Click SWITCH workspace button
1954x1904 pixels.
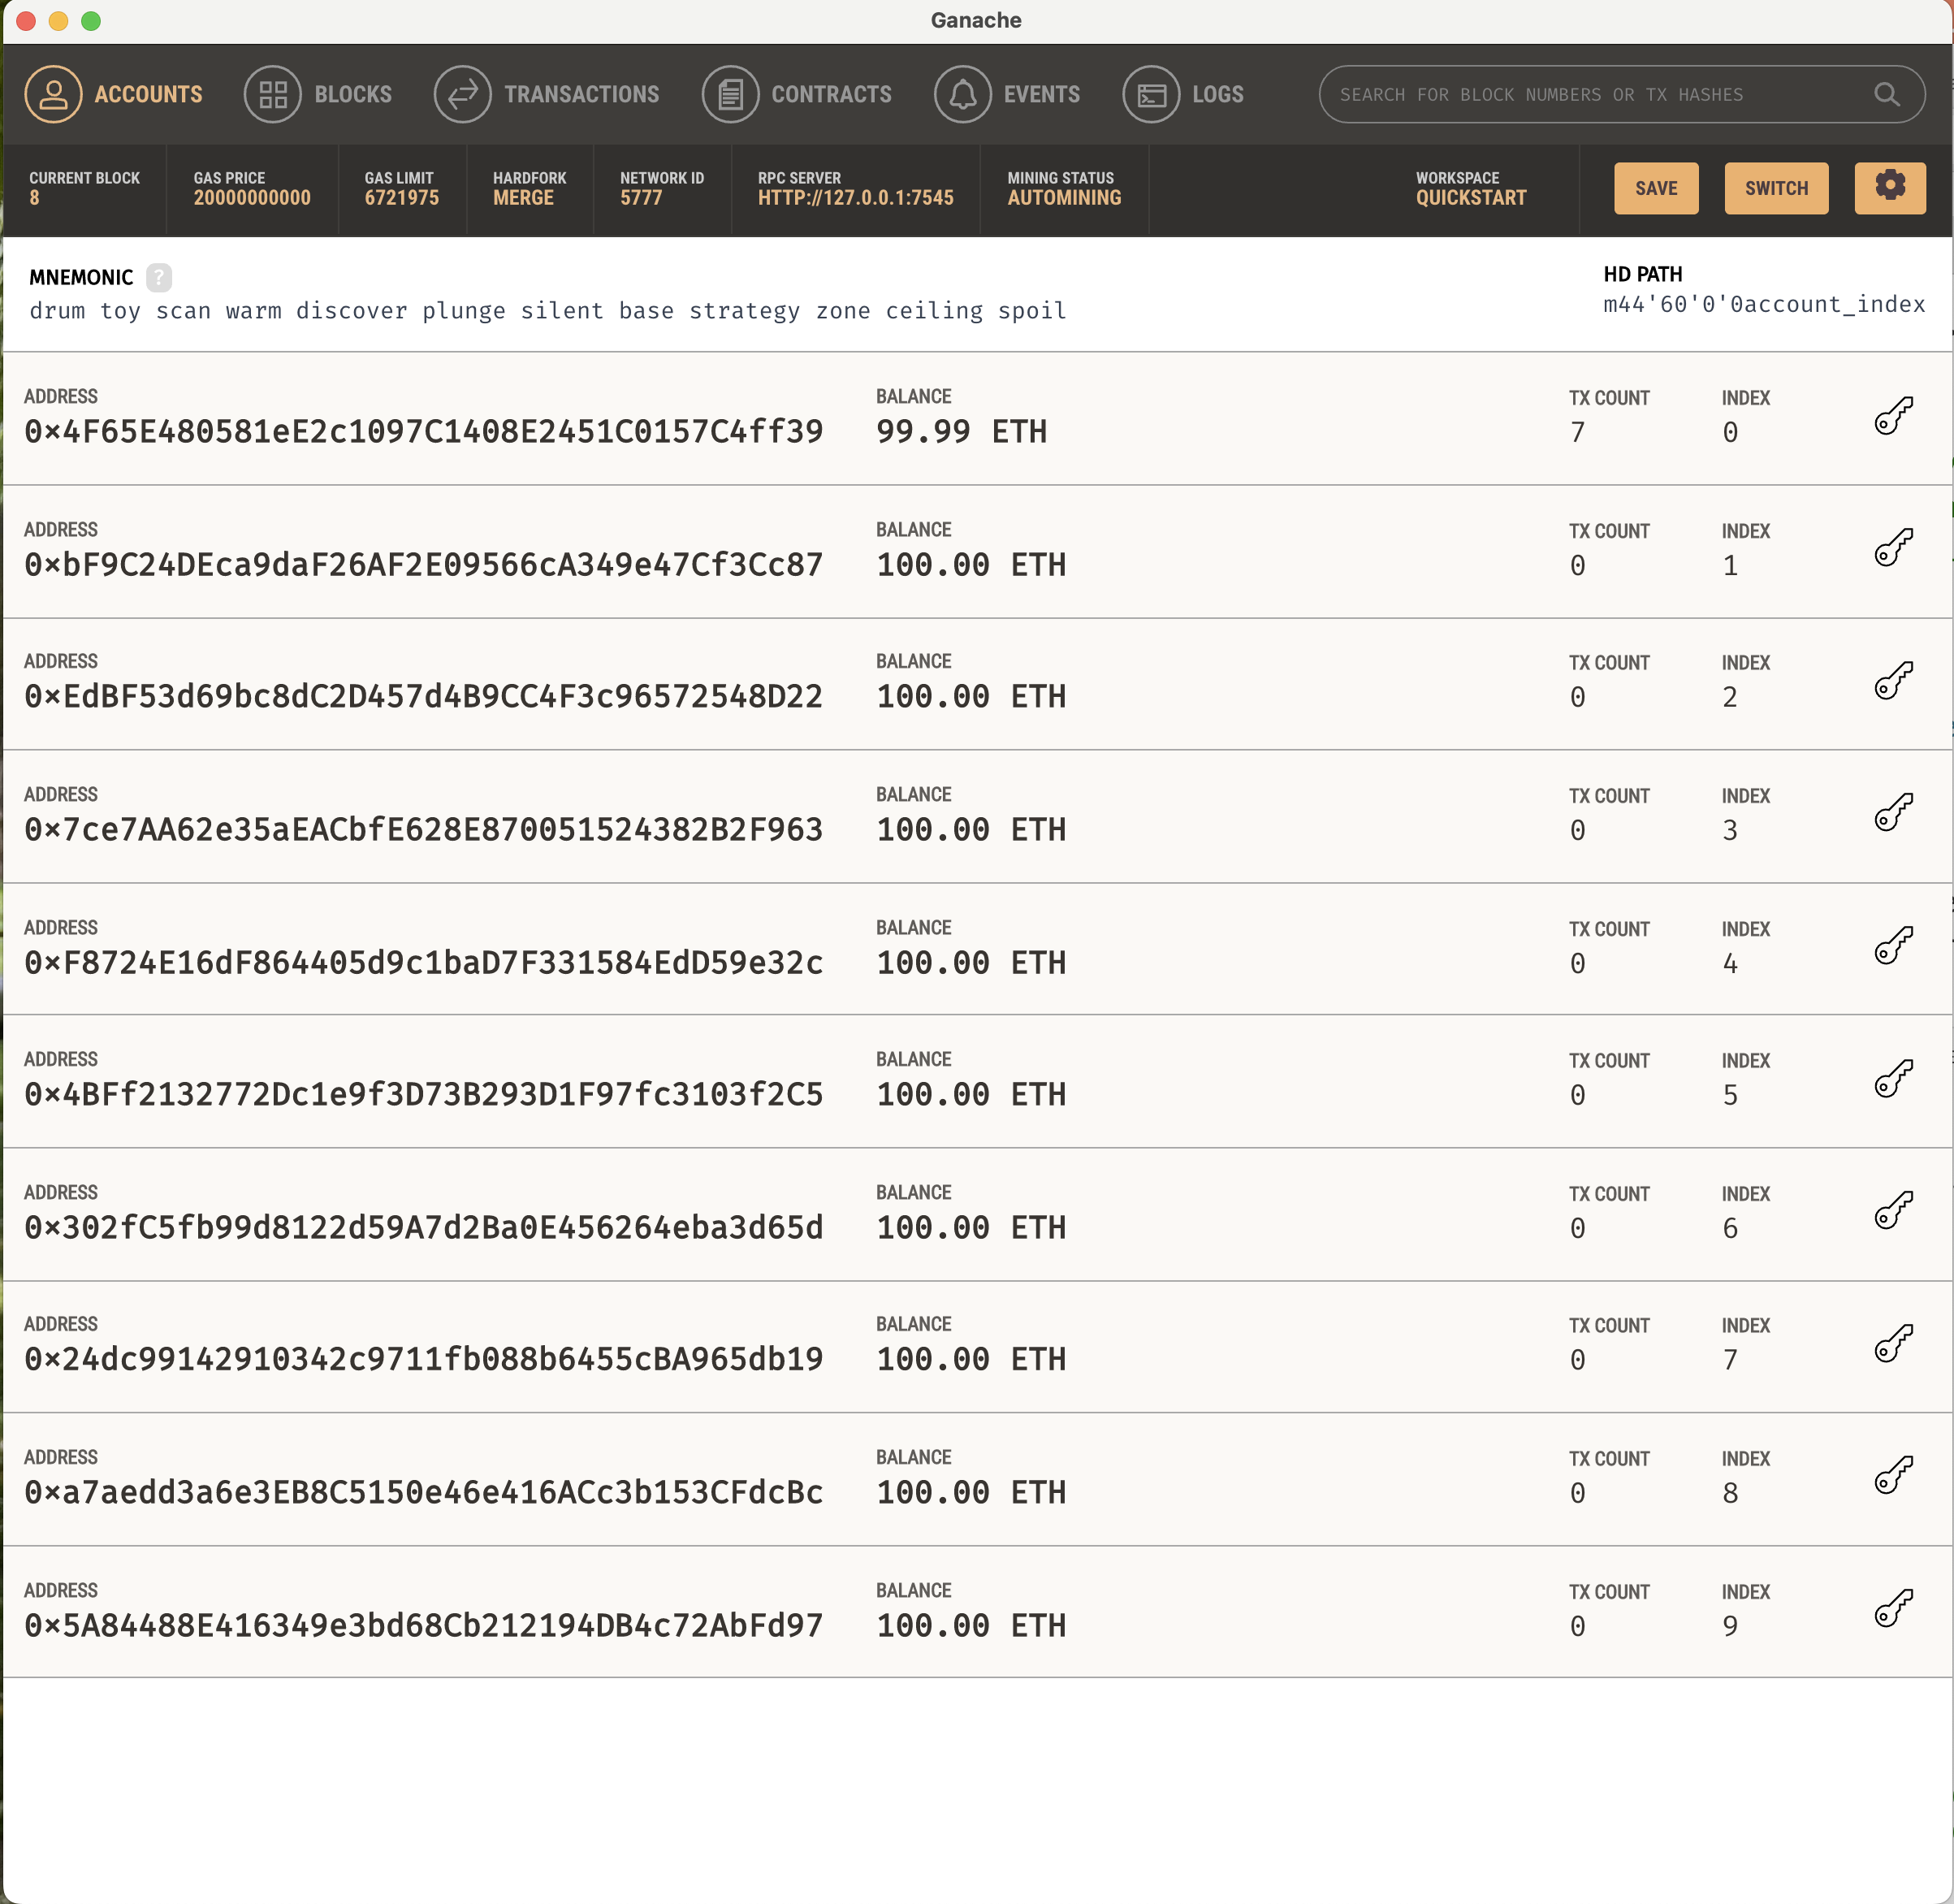pos(1776,188)
